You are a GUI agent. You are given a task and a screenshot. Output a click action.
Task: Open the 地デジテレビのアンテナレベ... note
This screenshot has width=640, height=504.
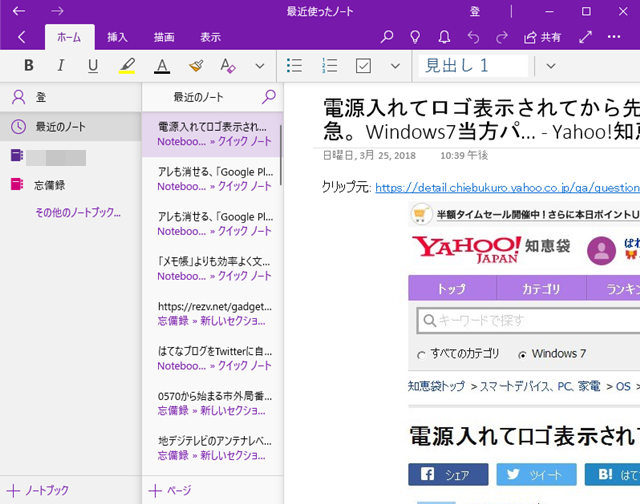click(212, 448)
